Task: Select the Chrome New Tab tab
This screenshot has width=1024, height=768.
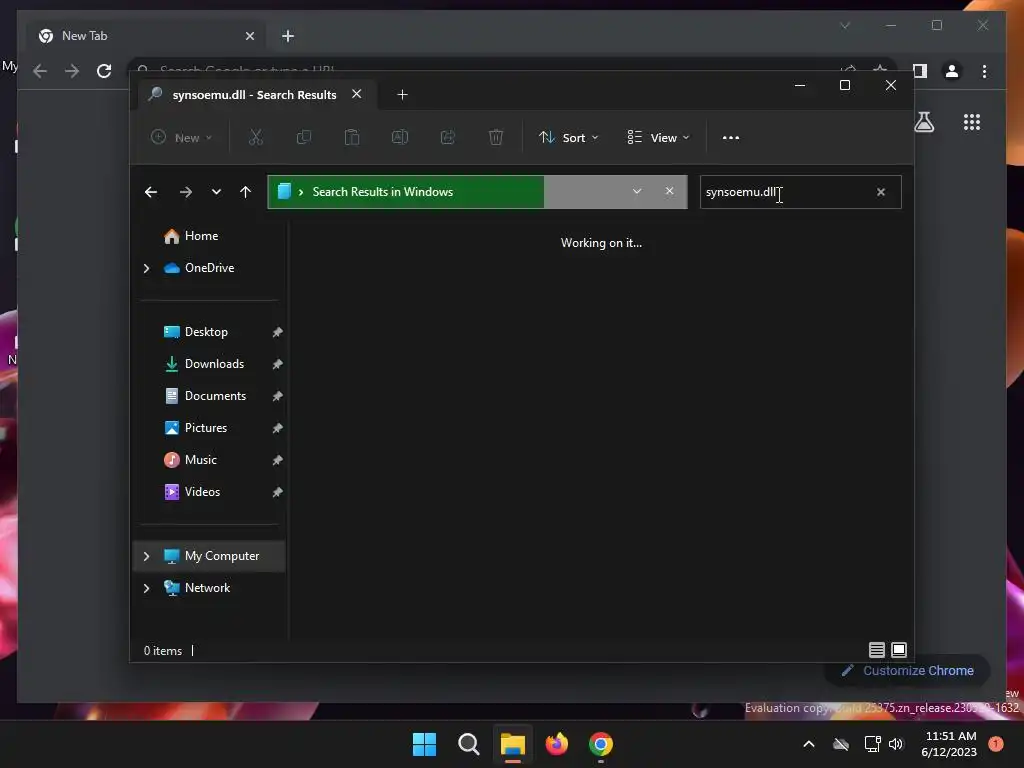Action: (x=146, y=36)
